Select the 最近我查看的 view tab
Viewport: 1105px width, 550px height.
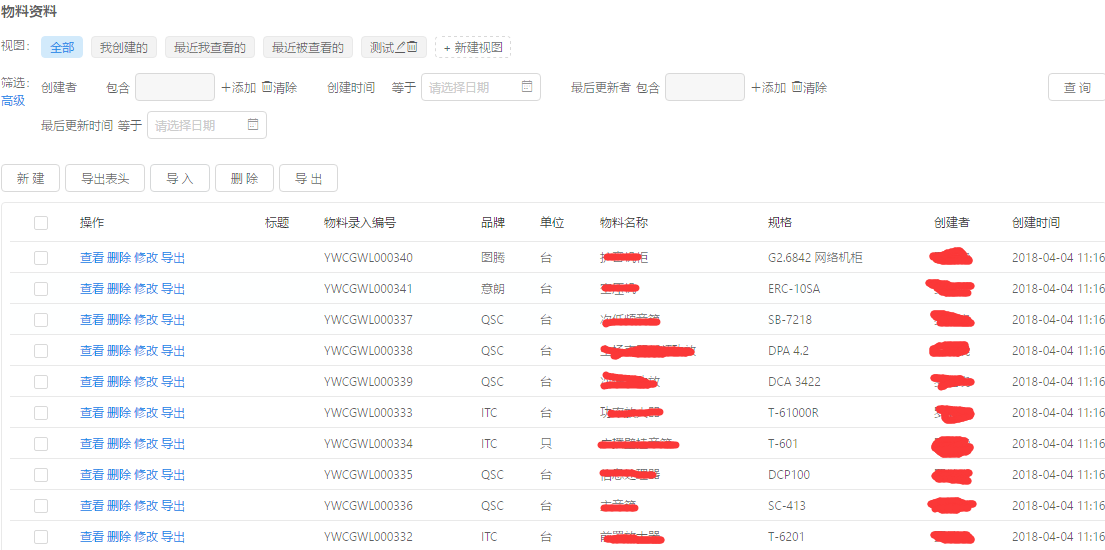click(210, 47)
